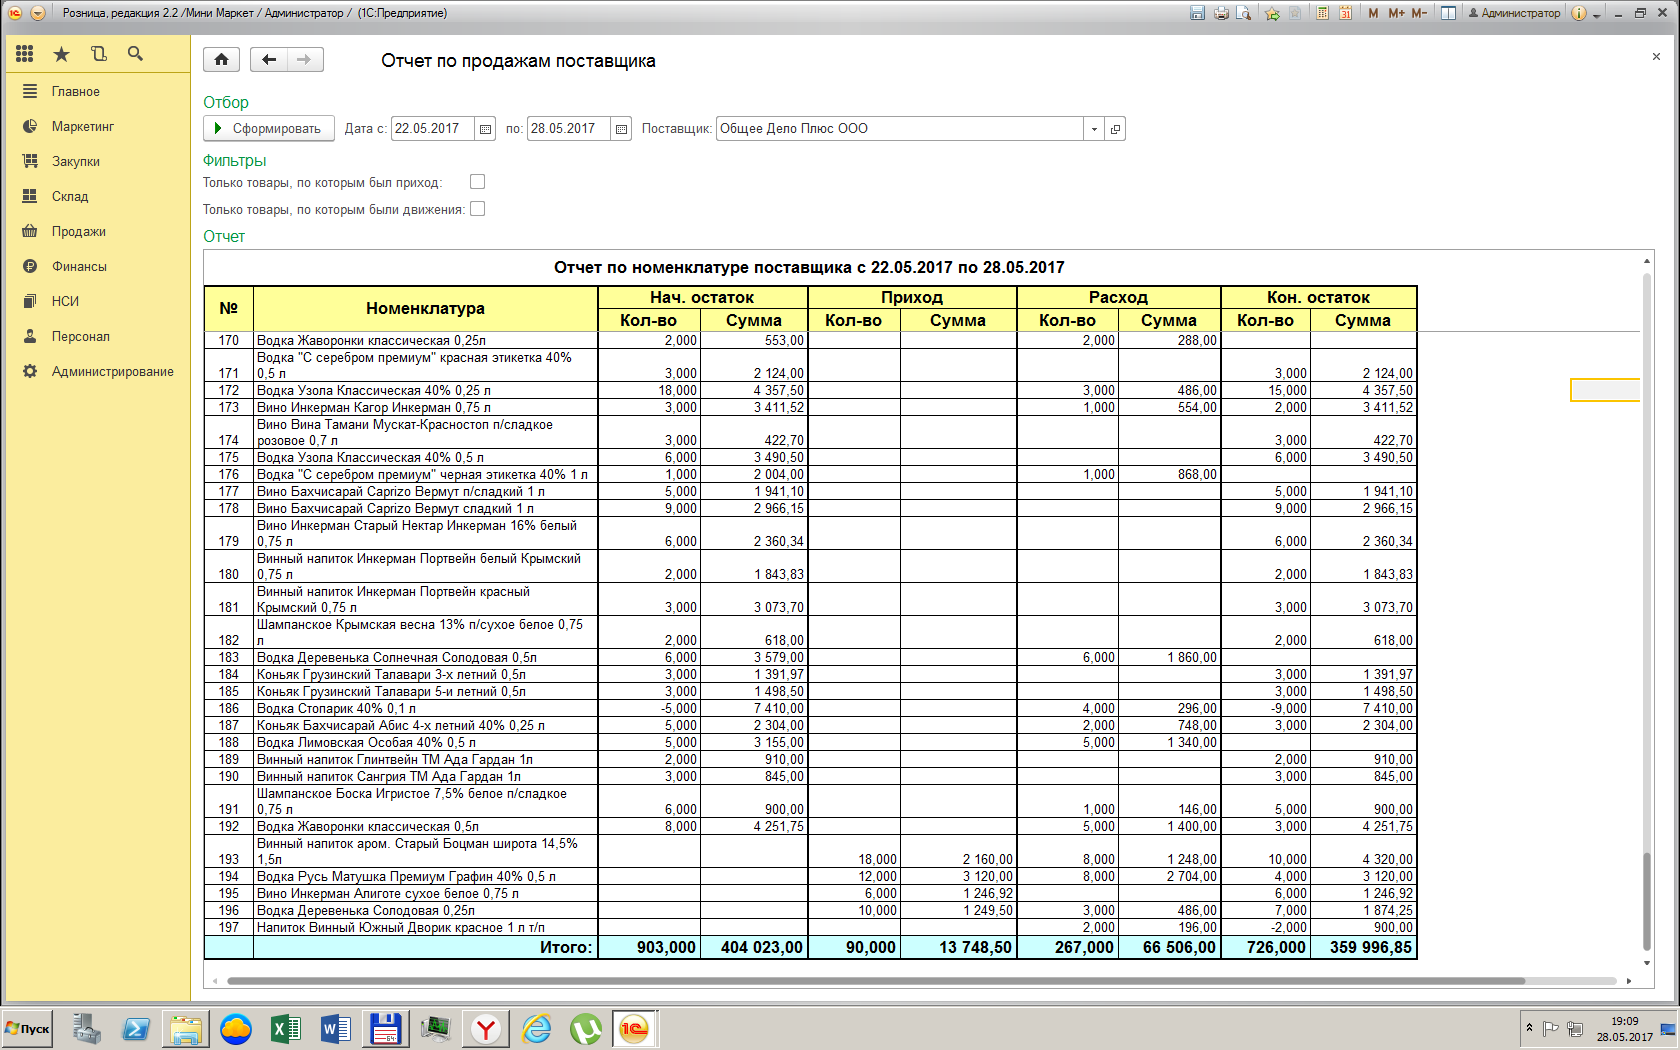Image resolution: width=1680 pixels, height=1050 pixels.
Task: Open the calculator icon
Action: 1322,13
